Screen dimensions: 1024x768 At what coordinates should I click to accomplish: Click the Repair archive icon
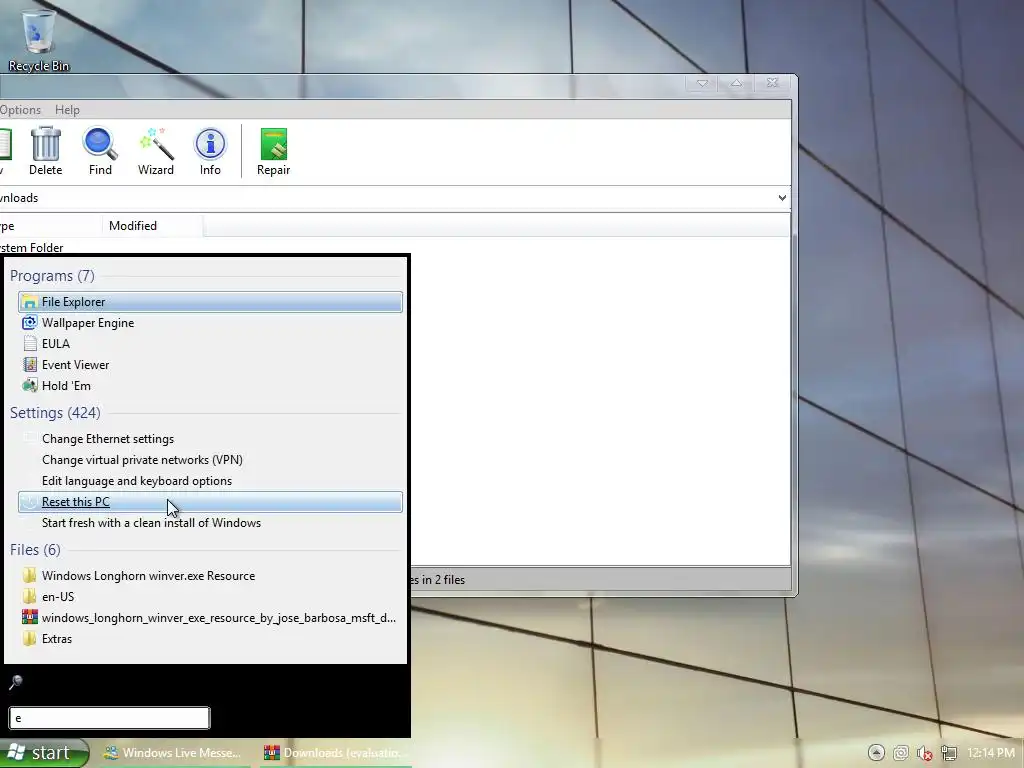[x=273, y=152]
